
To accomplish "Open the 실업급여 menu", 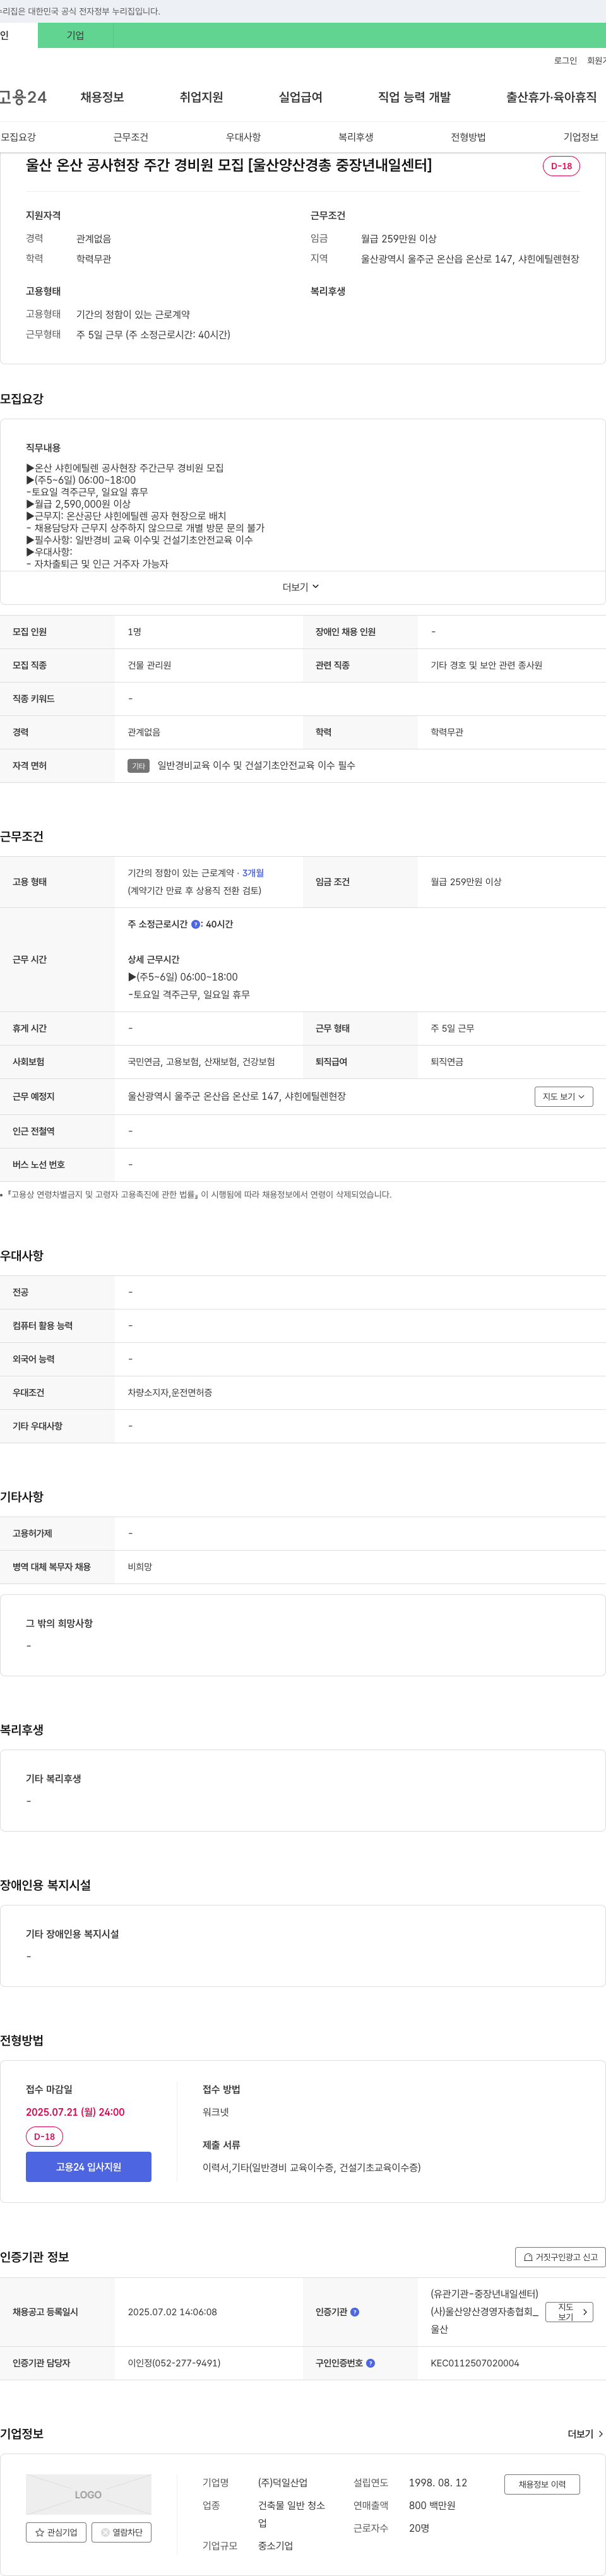I will point(300,97).
